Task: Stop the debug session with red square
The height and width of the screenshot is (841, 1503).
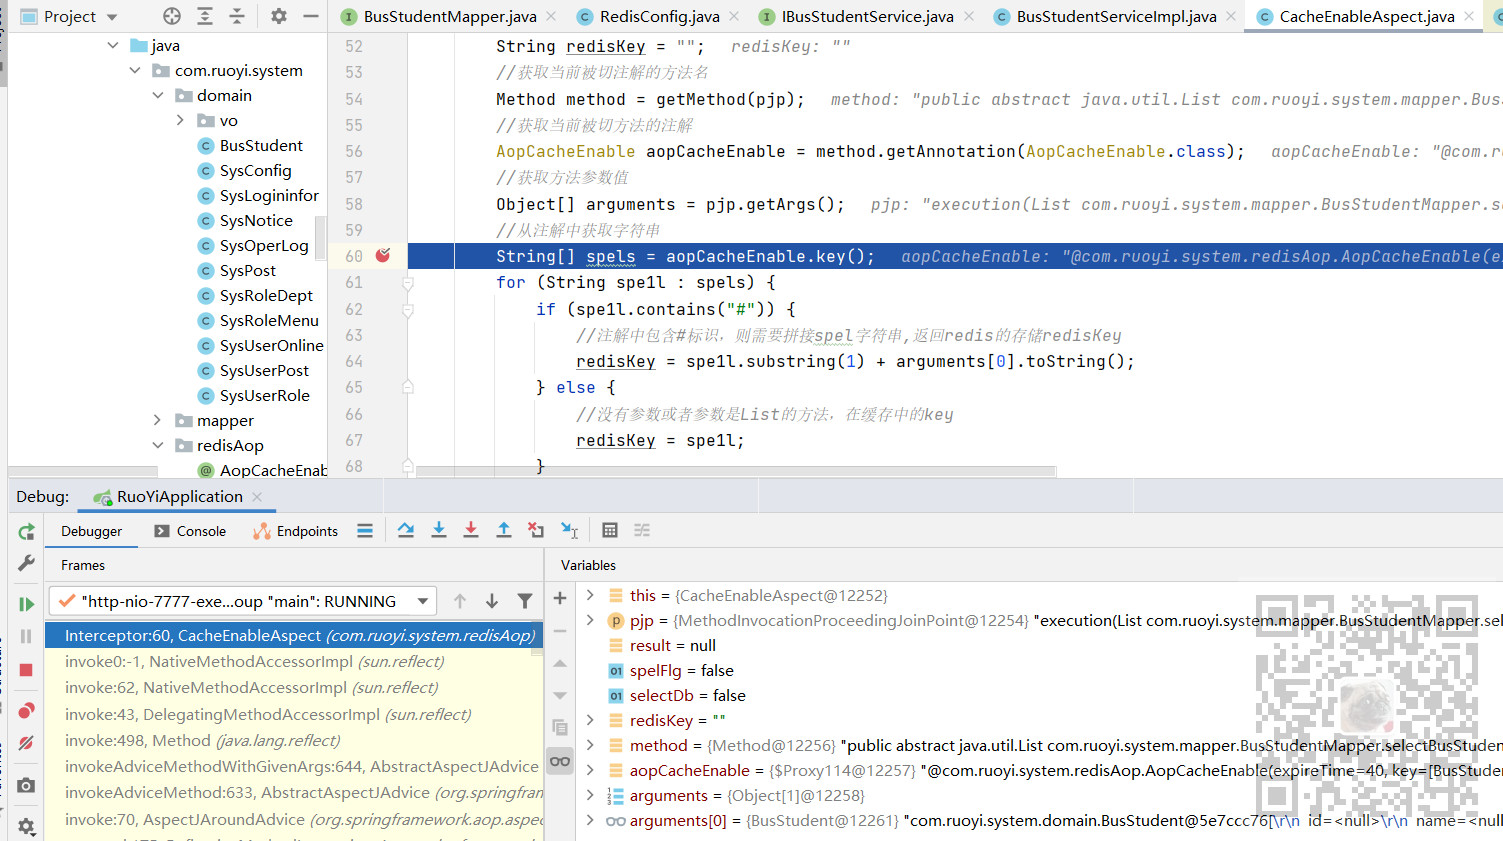Action: (26, 670)
